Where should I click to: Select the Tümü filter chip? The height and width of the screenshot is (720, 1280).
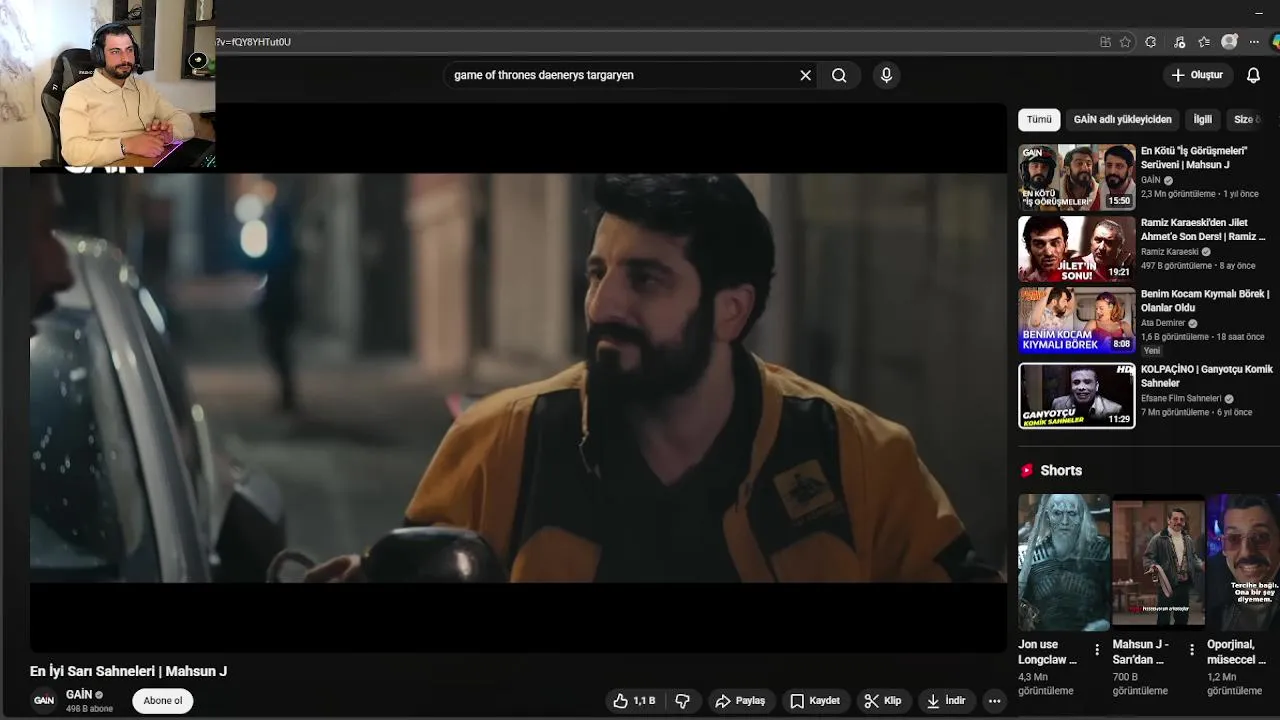point(1039,119)
